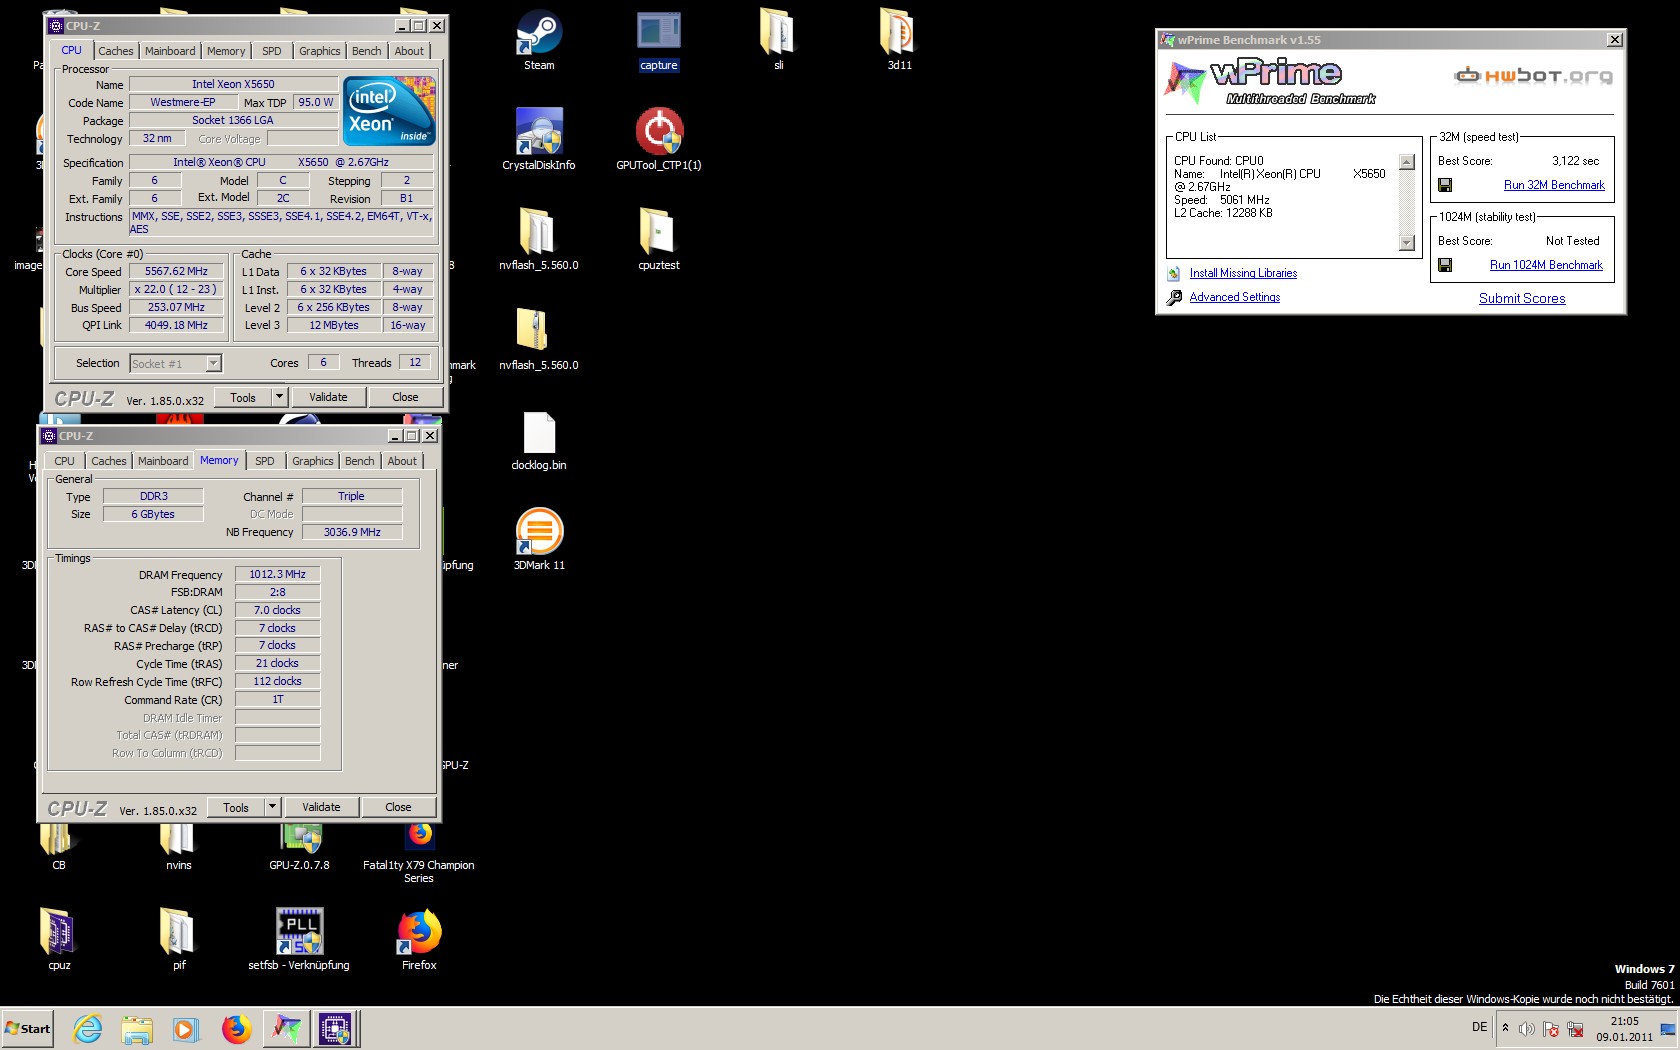Launch GPUTool_CTP1(1) desktop icon
1680x1050 pixels.
click(659, 139)
